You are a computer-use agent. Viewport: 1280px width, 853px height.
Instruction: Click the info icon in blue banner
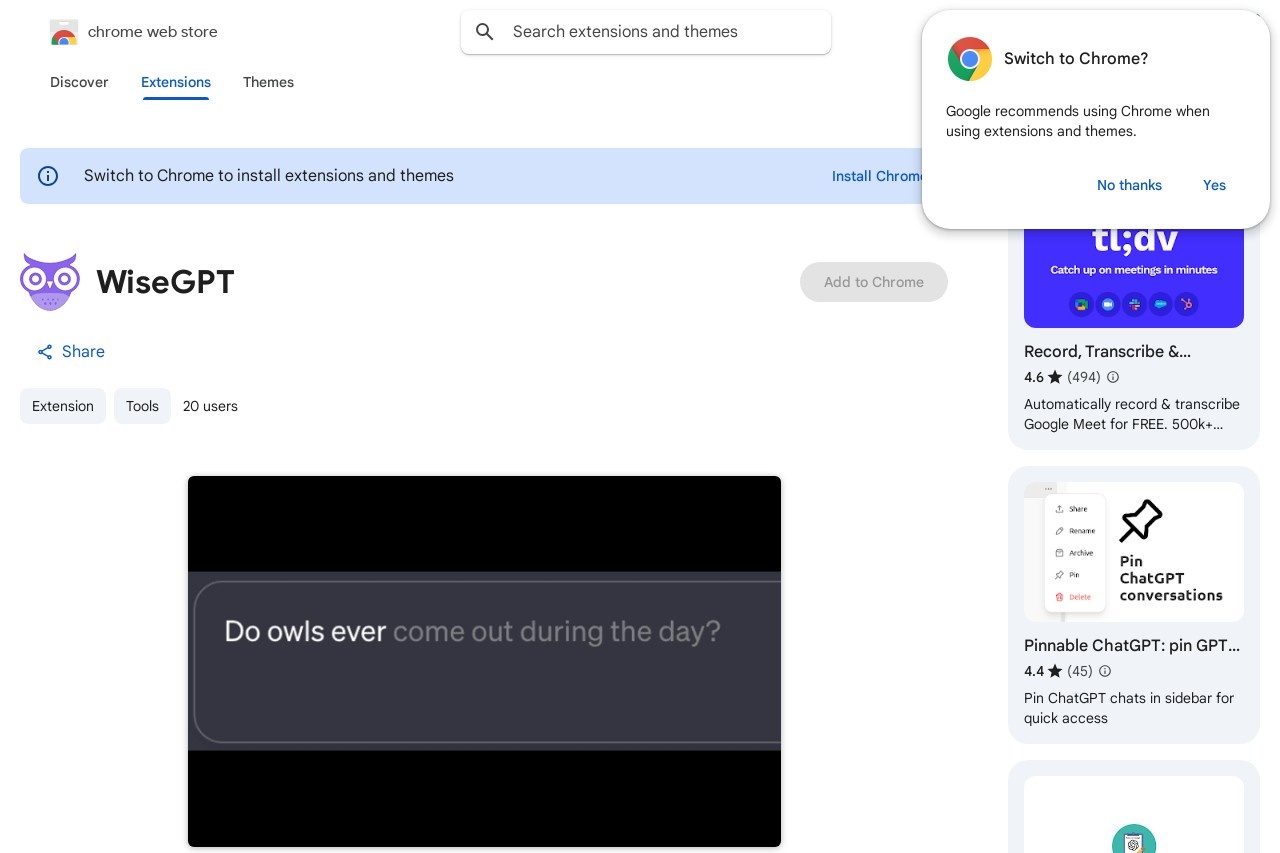point(48,176)
